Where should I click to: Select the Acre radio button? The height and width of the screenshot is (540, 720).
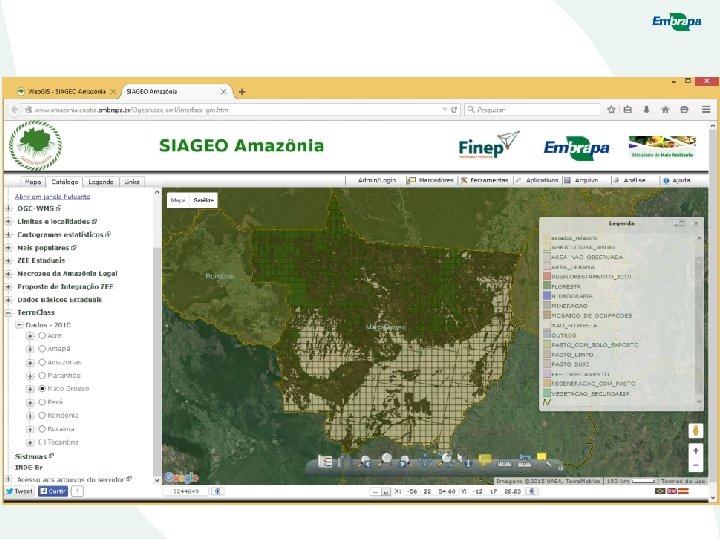tap(42, 336)
